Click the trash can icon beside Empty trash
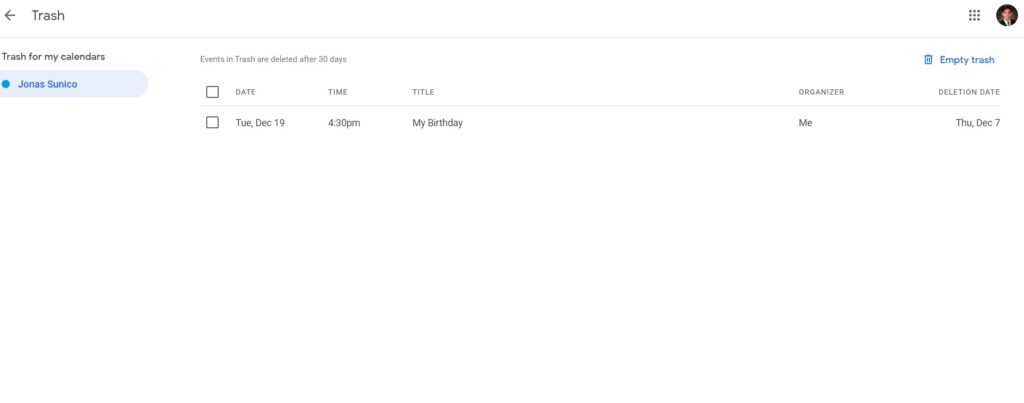 coord(928,59)
